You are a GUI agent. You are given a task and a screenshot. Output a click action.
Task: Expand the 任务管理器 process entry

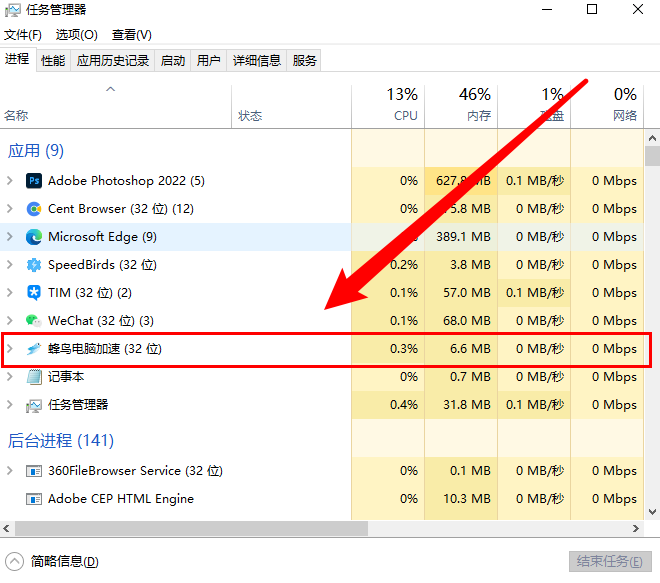pyautogui.click(x=10, y=405)
